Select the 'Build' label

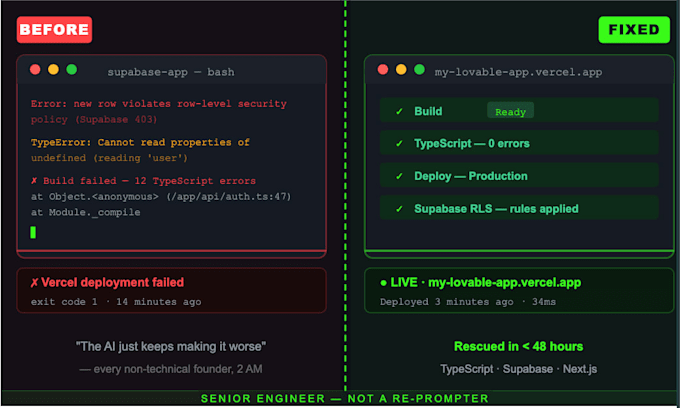(428, 111)
